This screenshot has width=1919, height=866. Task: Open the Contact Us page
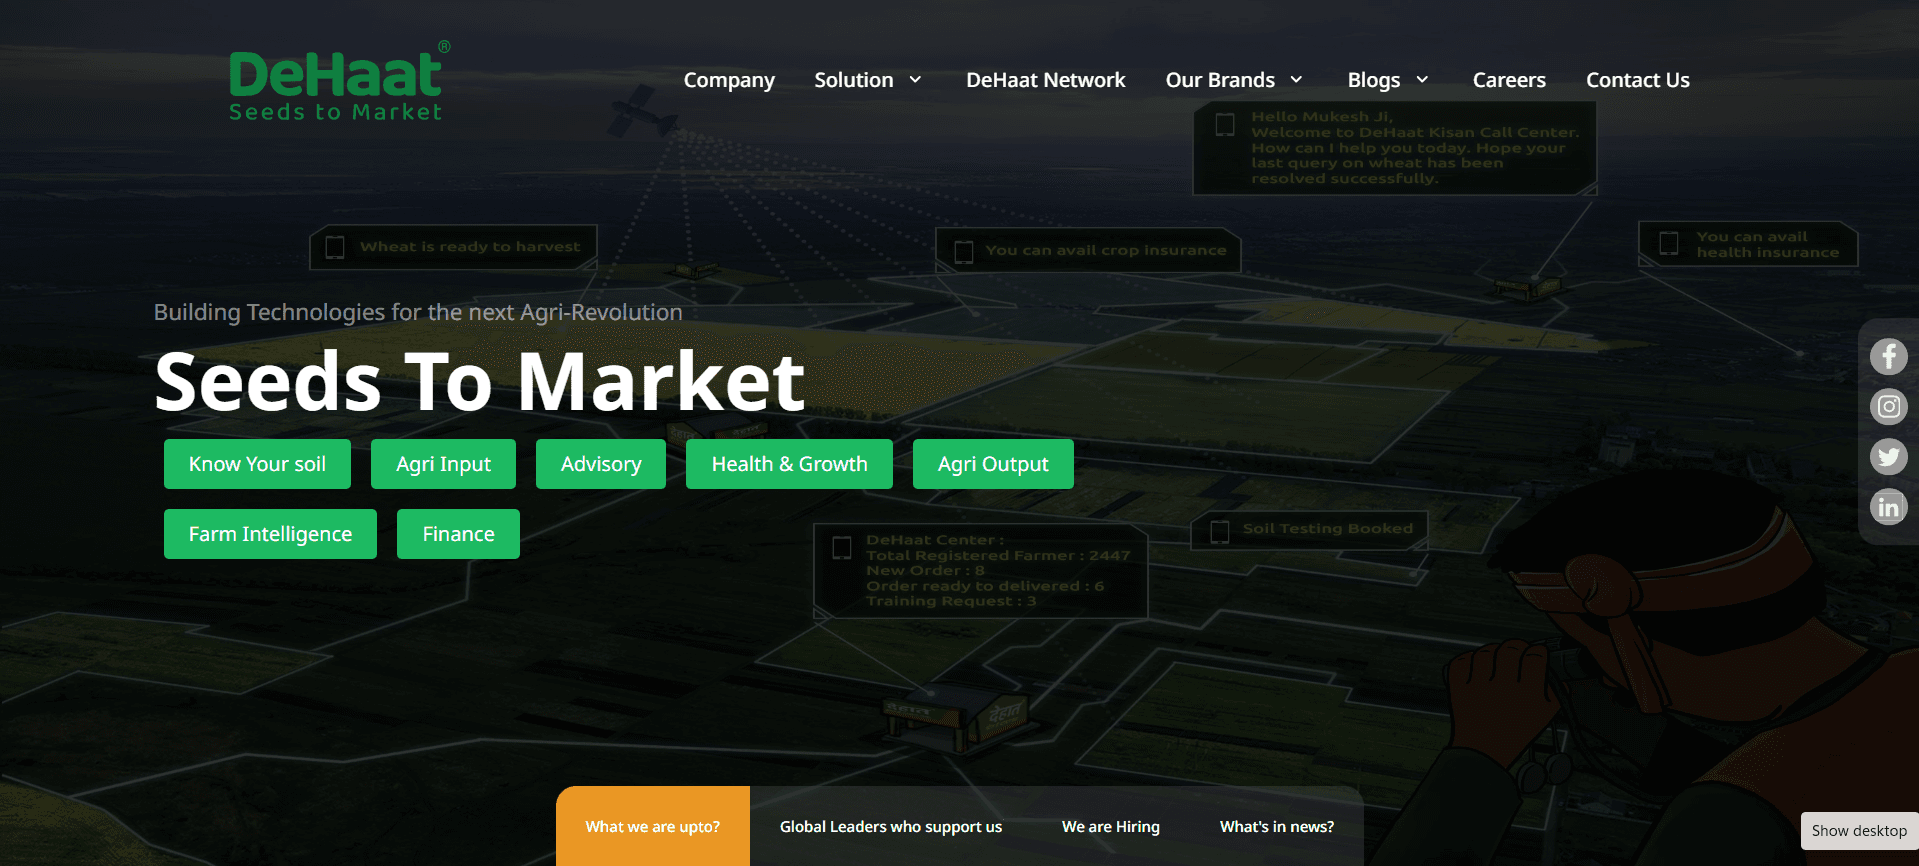[x=1637, y=80]
